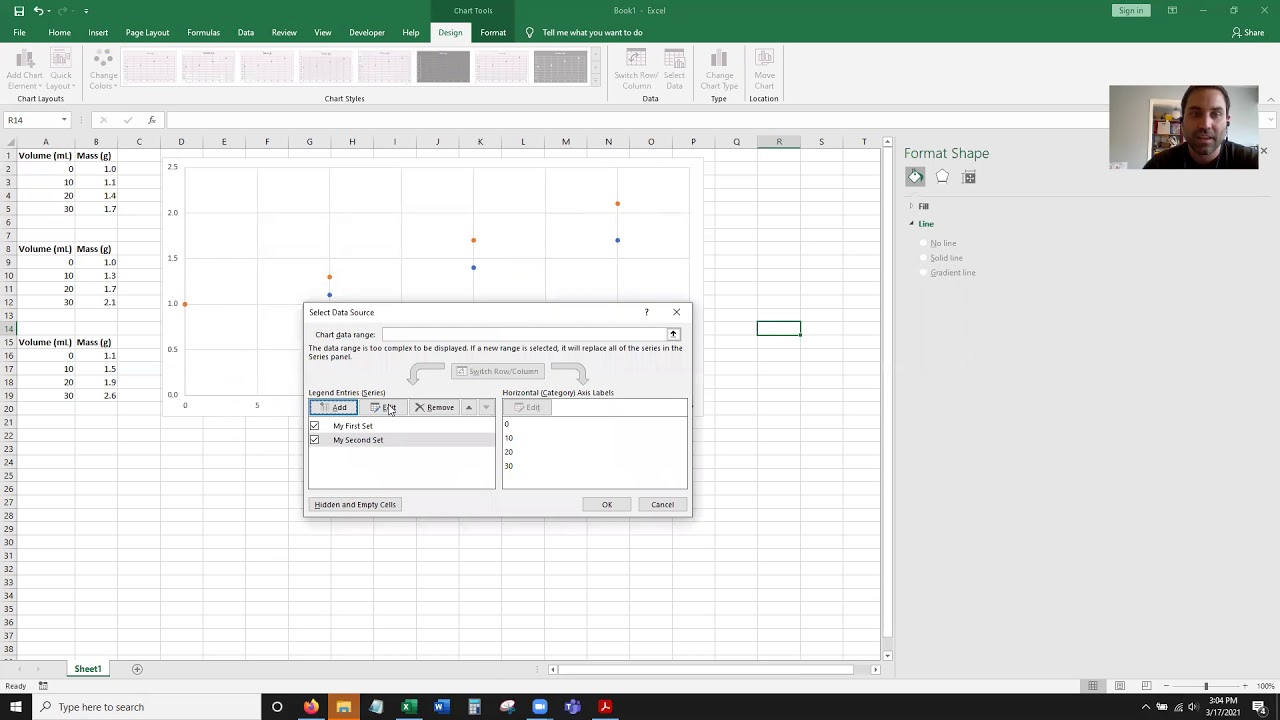Open Word from the Windows taskbar
This screenshot has height=720, width=1280.
[x=441, y=707]
